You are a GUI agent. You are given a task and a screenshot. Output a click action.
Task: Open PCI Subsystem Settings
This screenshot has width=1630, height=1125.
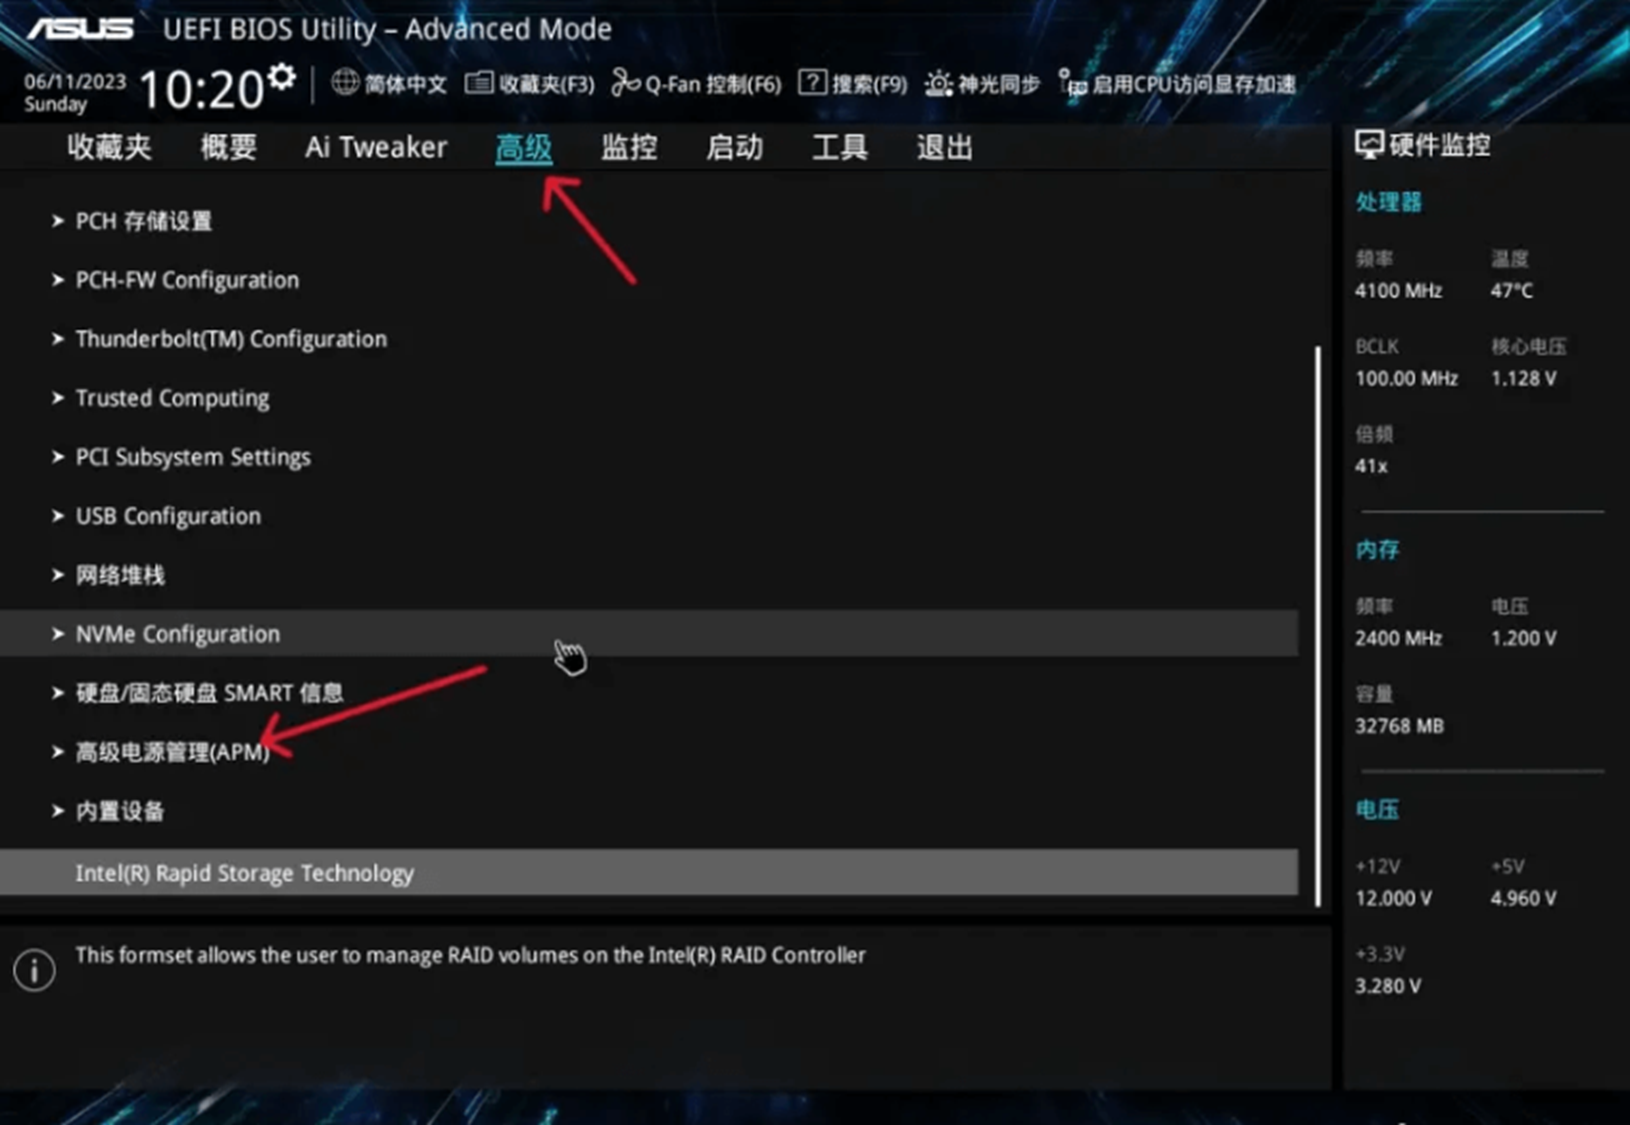(x=193, y=457)
